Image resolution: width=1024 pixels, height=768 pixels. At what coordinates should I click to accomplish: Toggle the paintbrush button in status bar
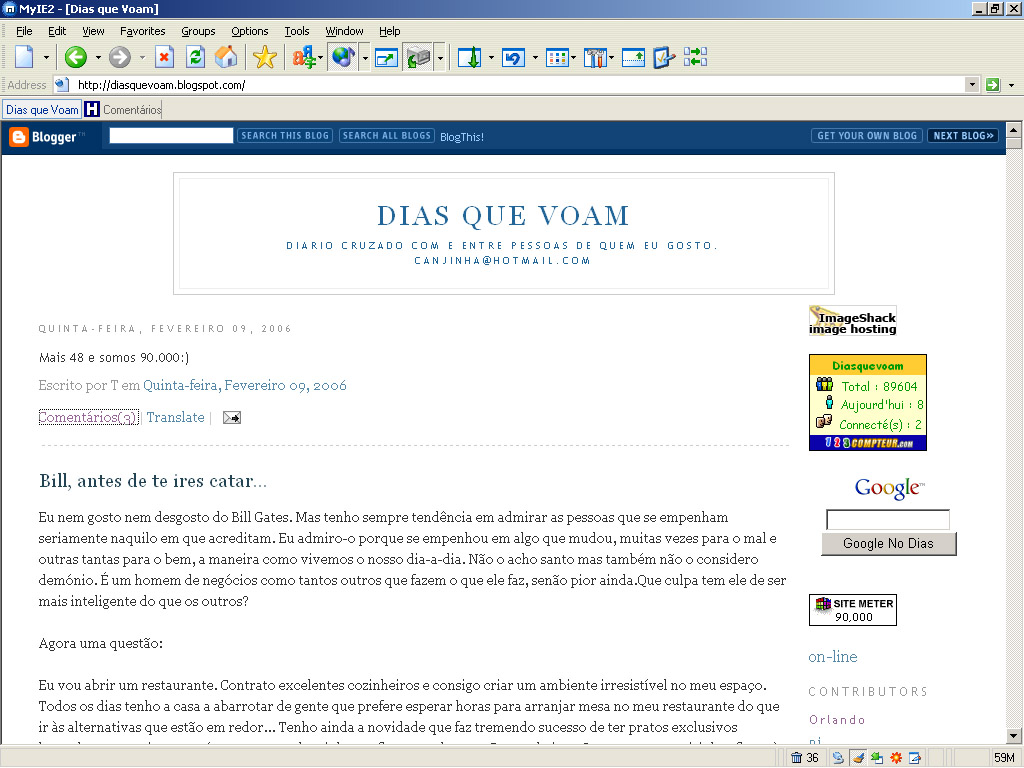856,757
